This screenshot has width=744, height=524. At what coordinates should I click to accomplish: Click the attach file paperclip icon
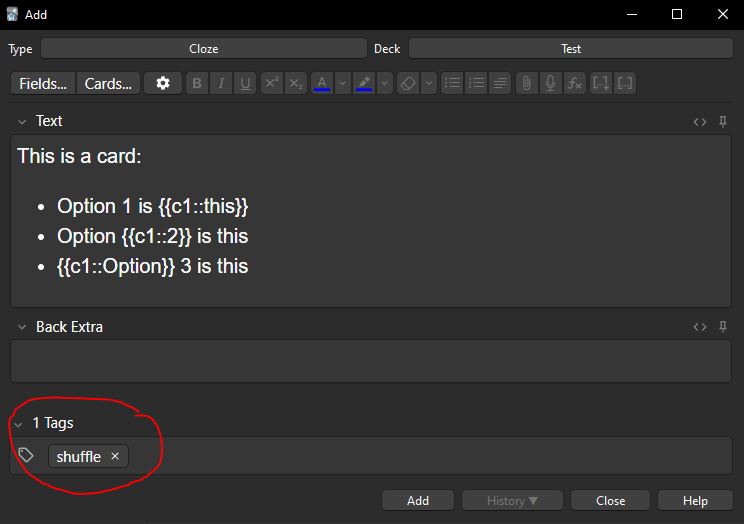coord(526,84)
